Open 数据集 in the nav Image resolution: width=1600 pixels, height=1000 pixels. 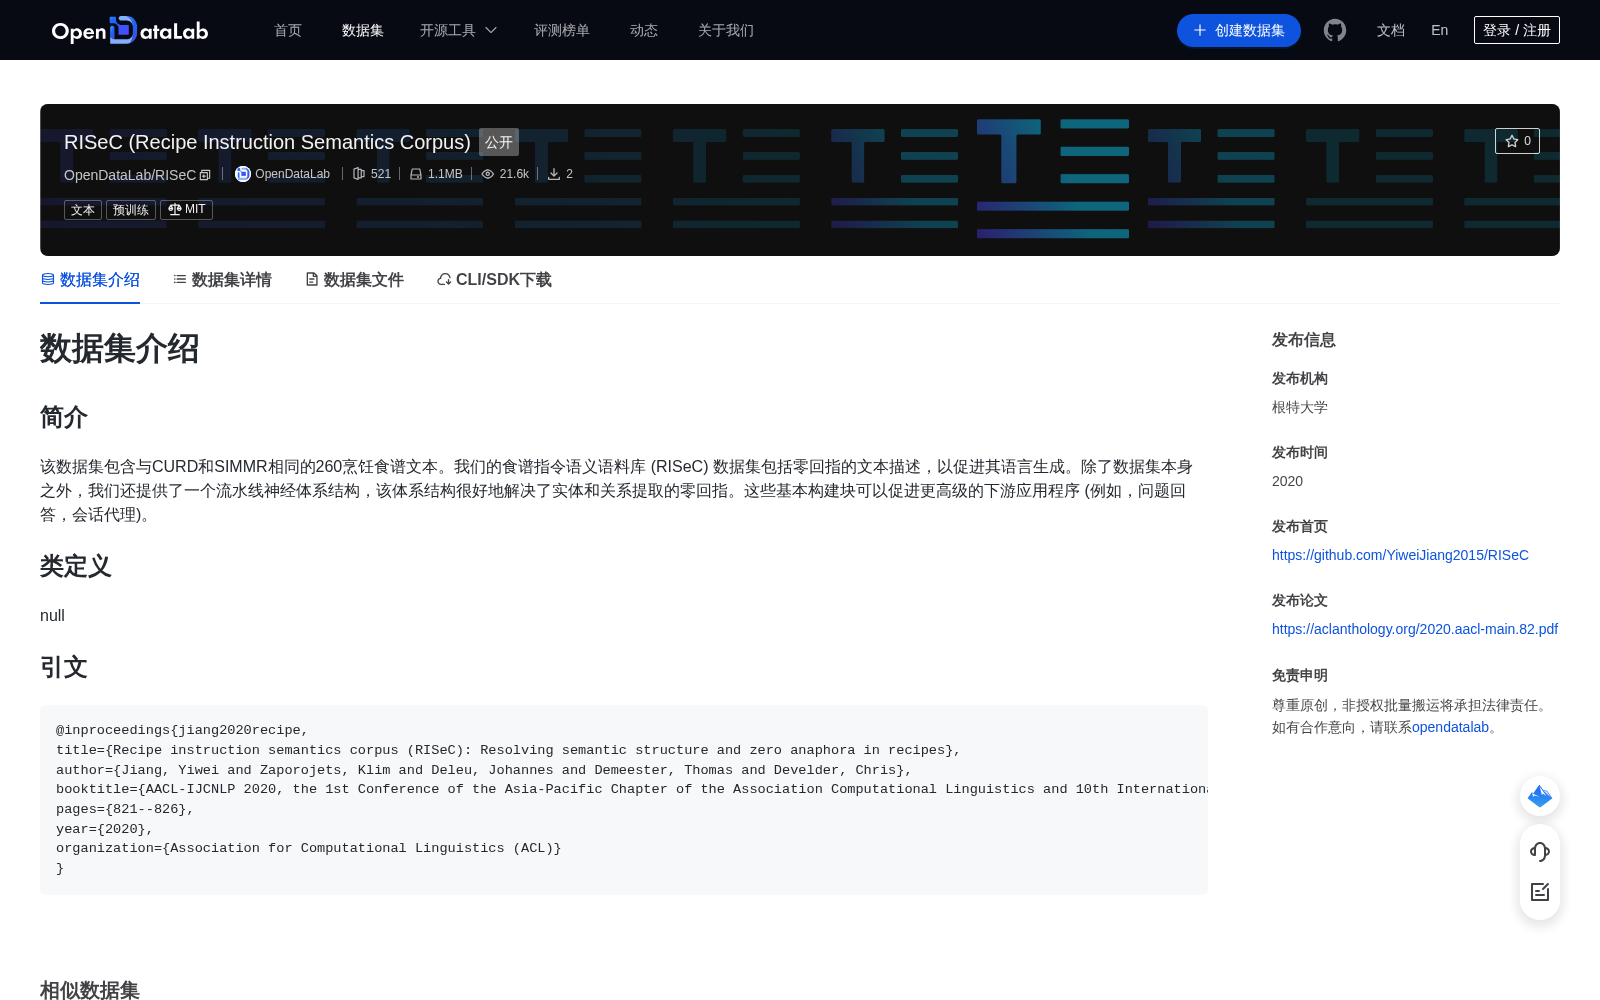tap(363, 30)
